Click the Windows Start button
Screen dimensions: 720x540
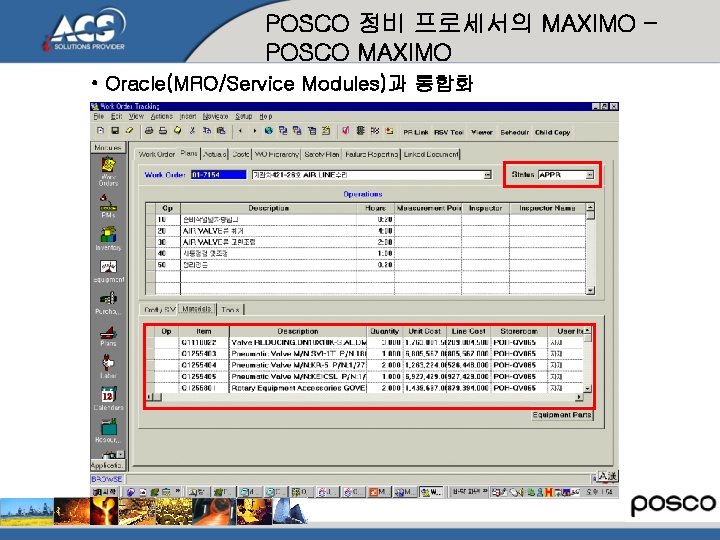coord(105,492)
